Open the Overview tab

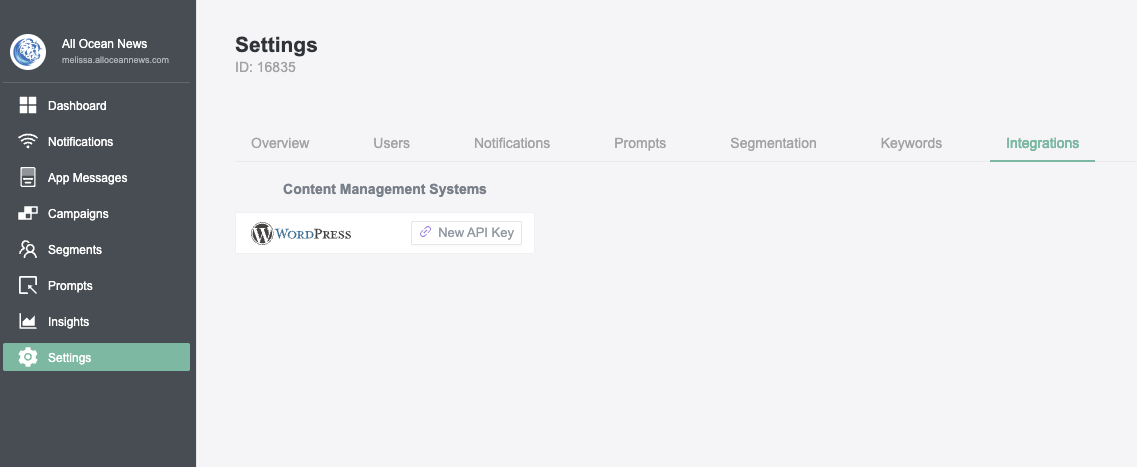tap(280, 143)
